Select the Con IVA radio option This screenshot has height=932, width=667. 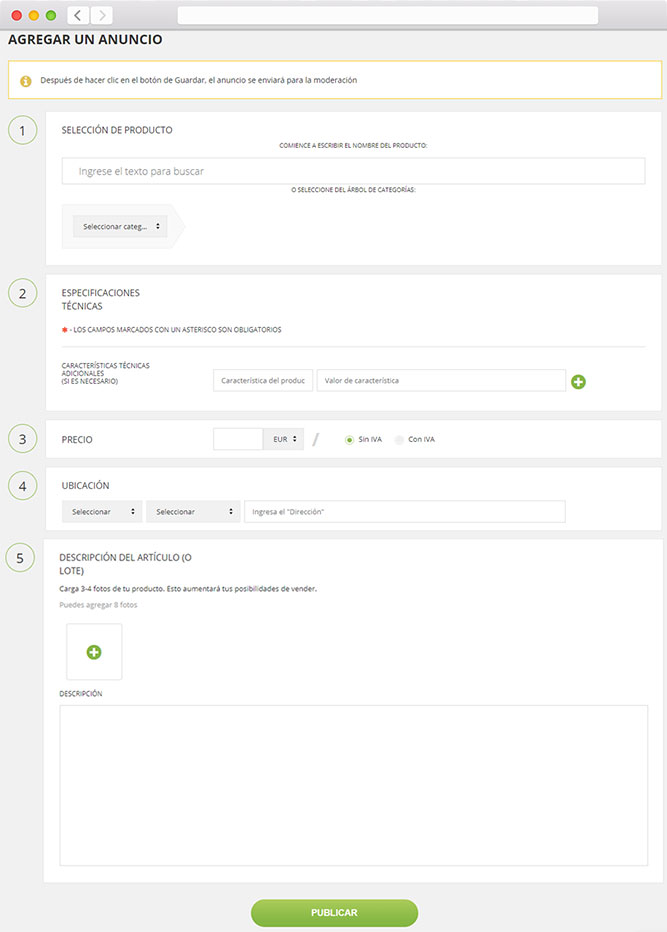click(399, 439)
